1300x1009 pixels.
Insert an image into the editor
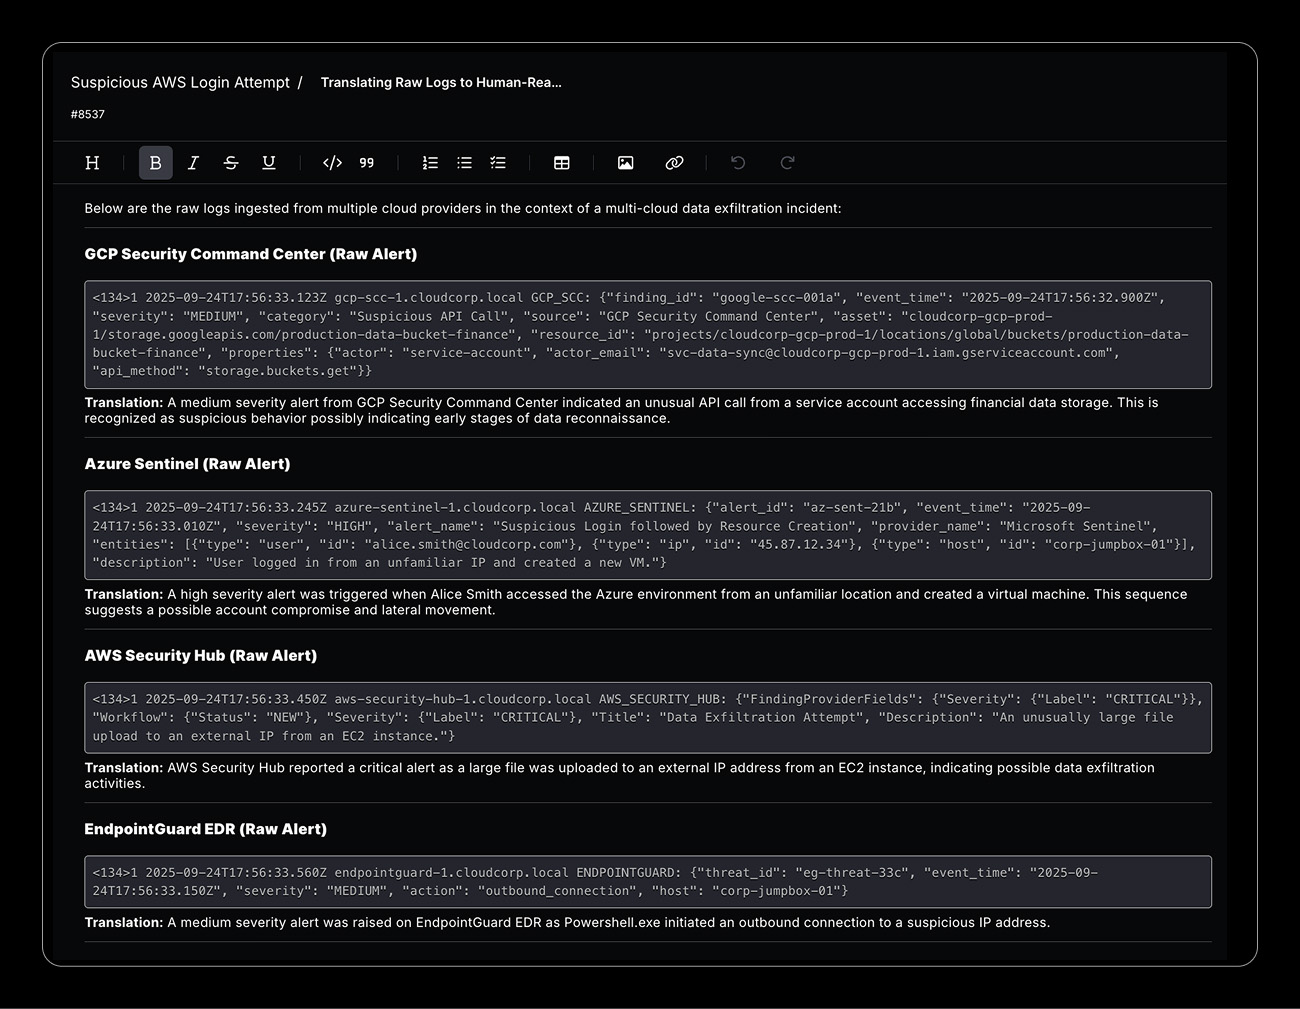(x=626, y=163)
